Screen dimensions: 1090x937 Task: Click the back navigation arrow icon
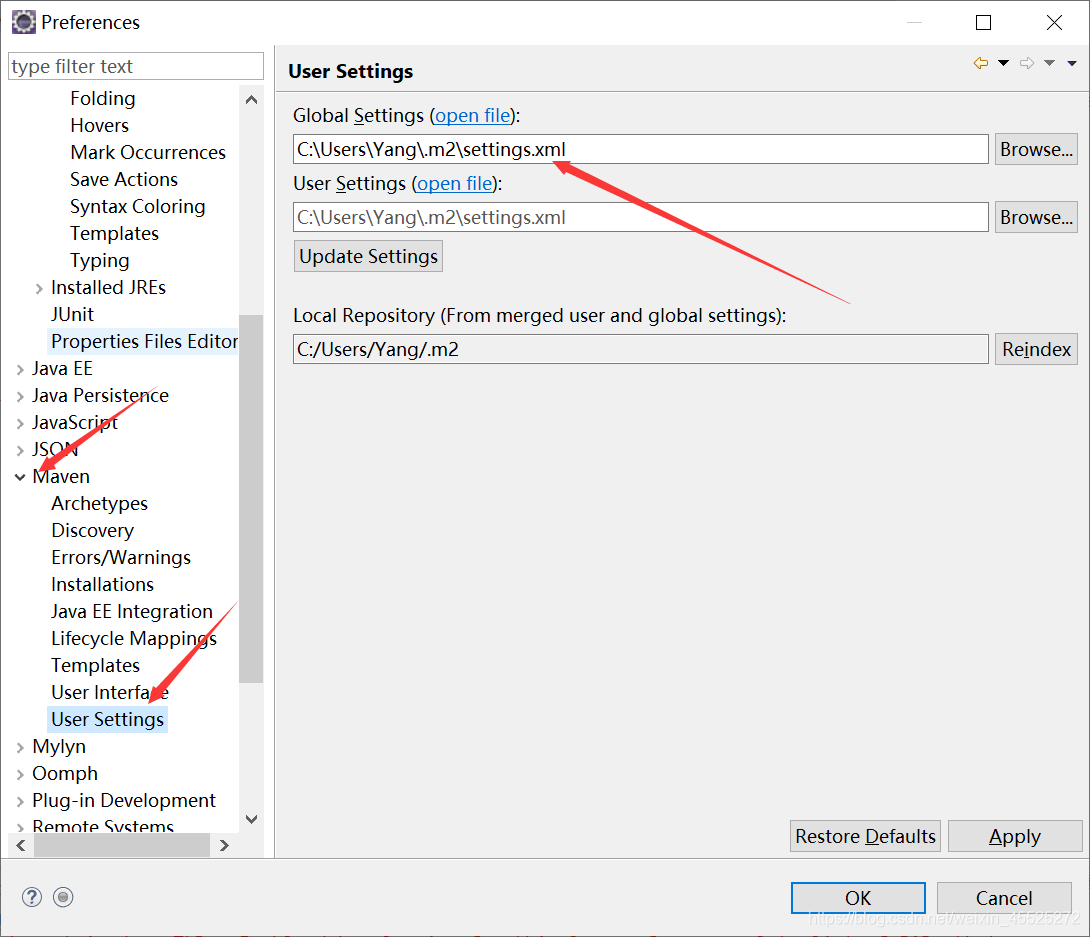pyautogui.click(x=981, y=64)
